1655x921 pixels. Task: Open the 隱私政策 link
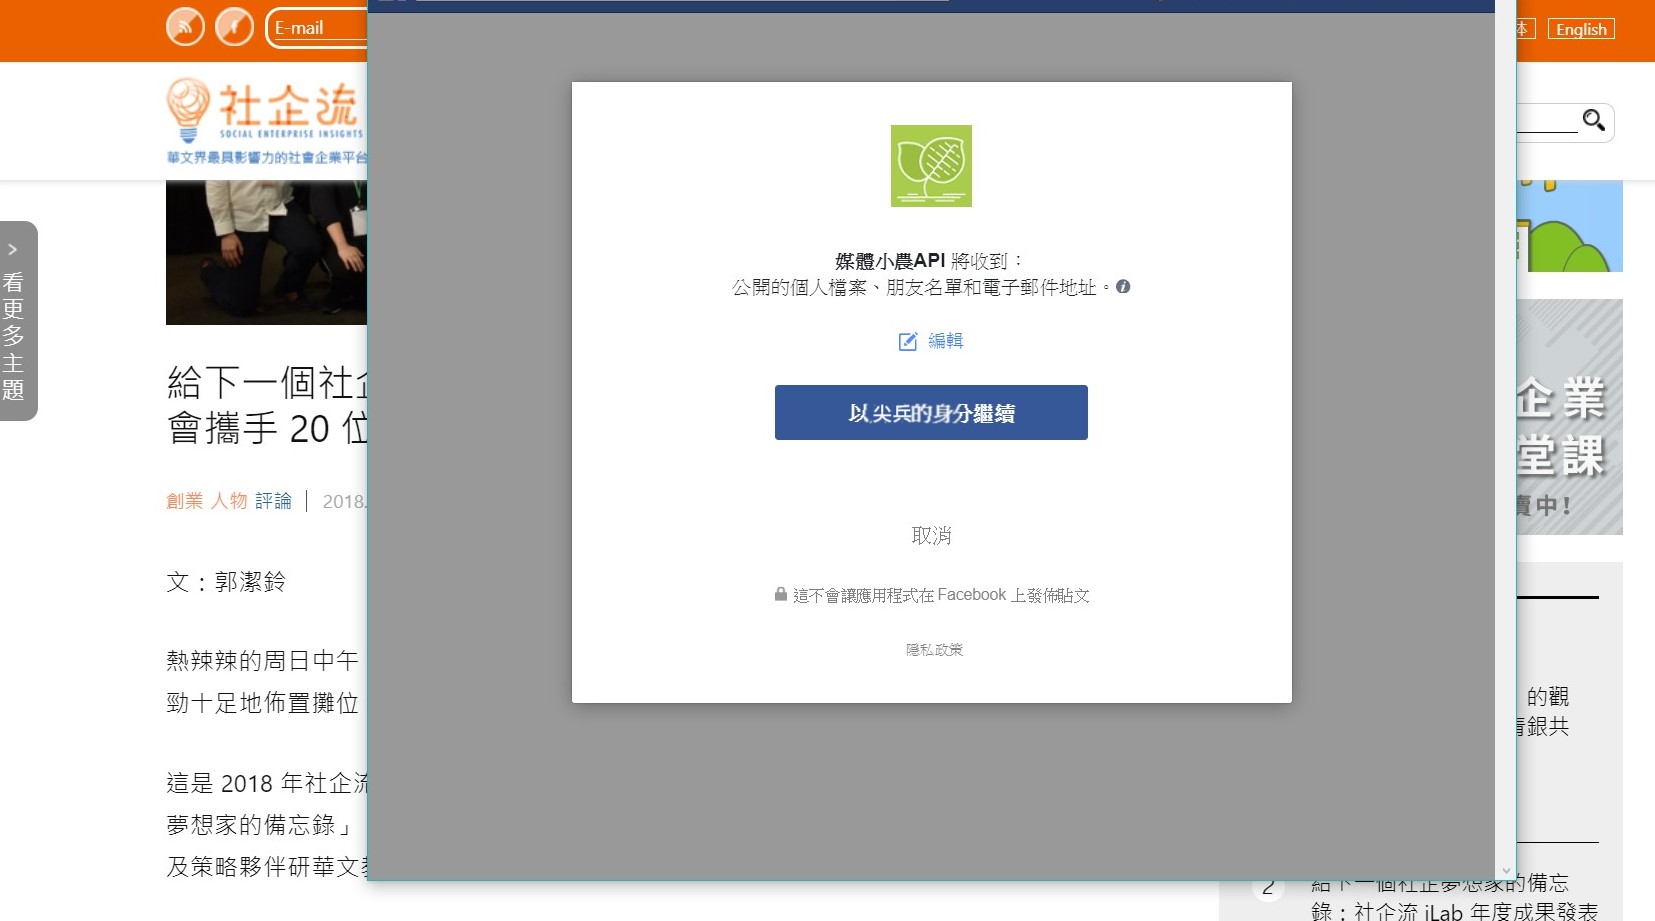coord(934,650)
